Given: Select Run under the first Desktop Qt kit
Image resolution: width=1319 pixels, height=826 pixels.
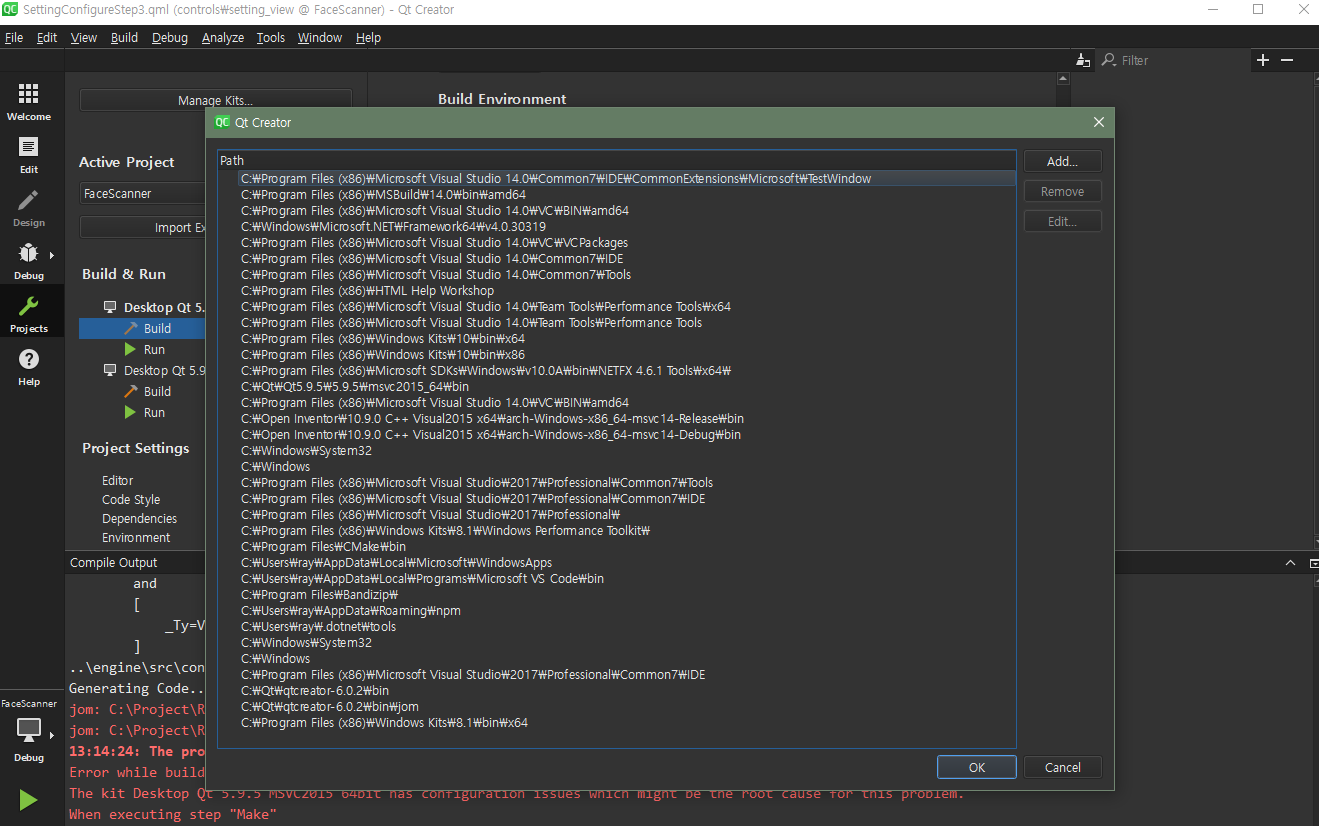Looking at the screenshot, I should [x=153, y=349].
